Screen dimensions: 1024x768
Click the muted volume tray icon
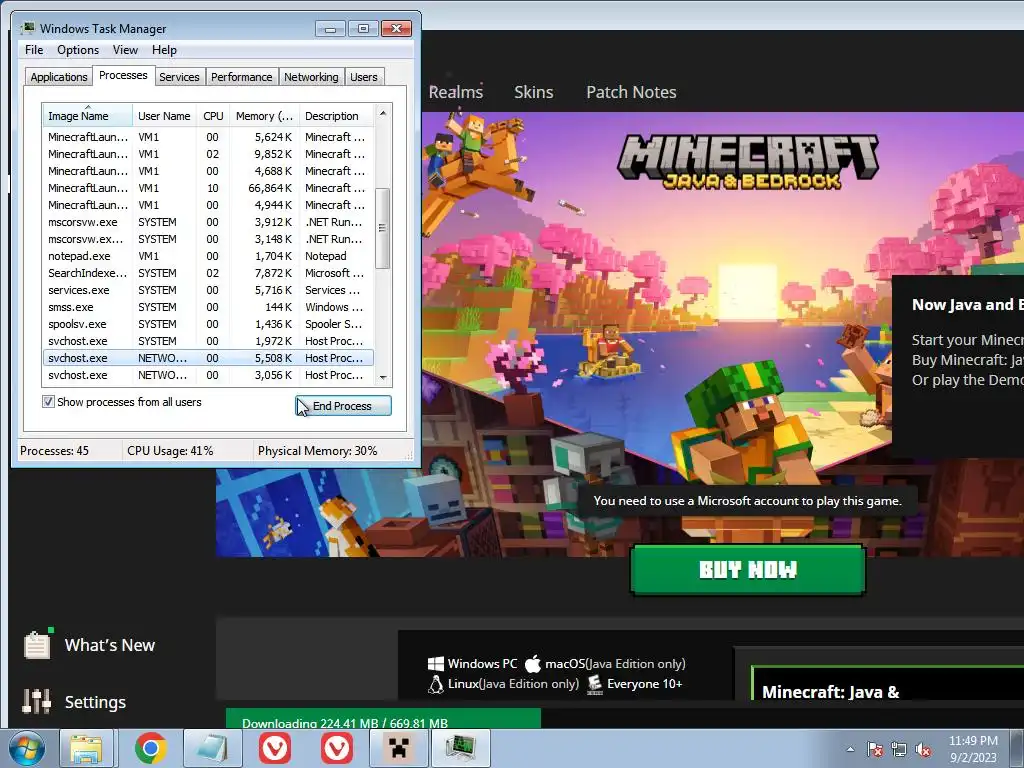click(x=923, y=750)
